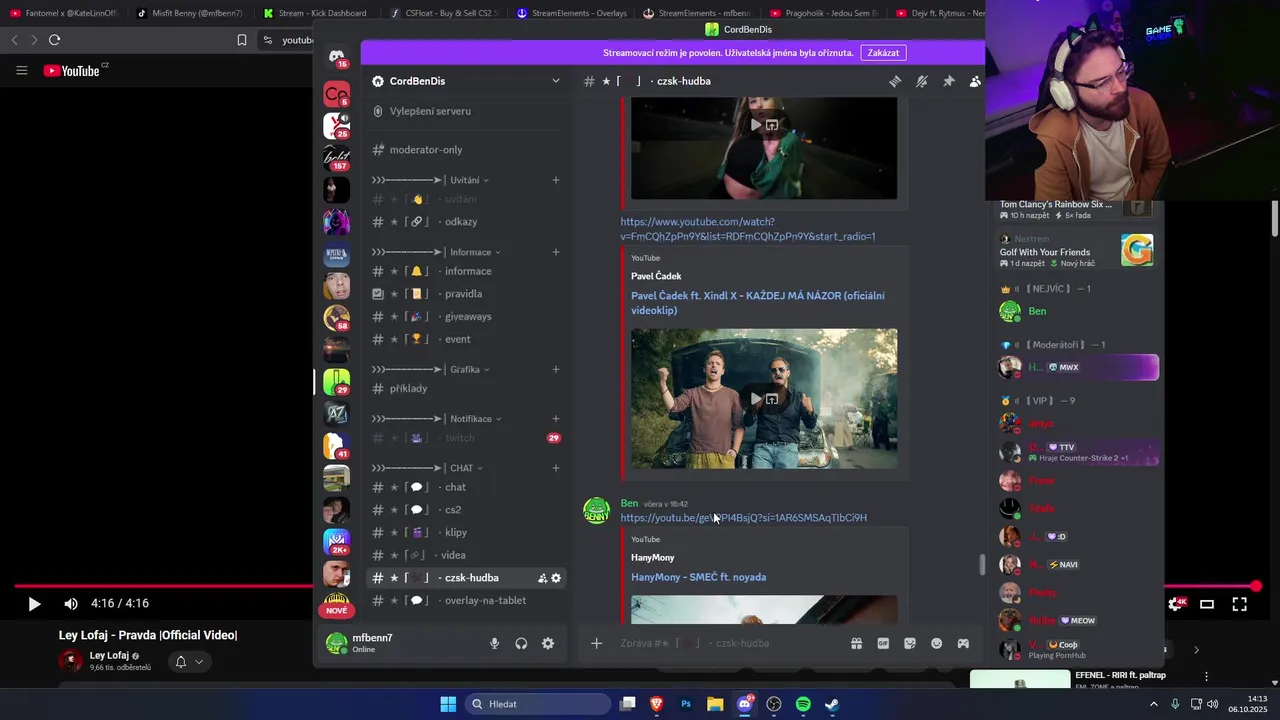Open Golf With Your Friends activity card
This screenshot has width=1280, height=720.
click(x=1078, y=252)
